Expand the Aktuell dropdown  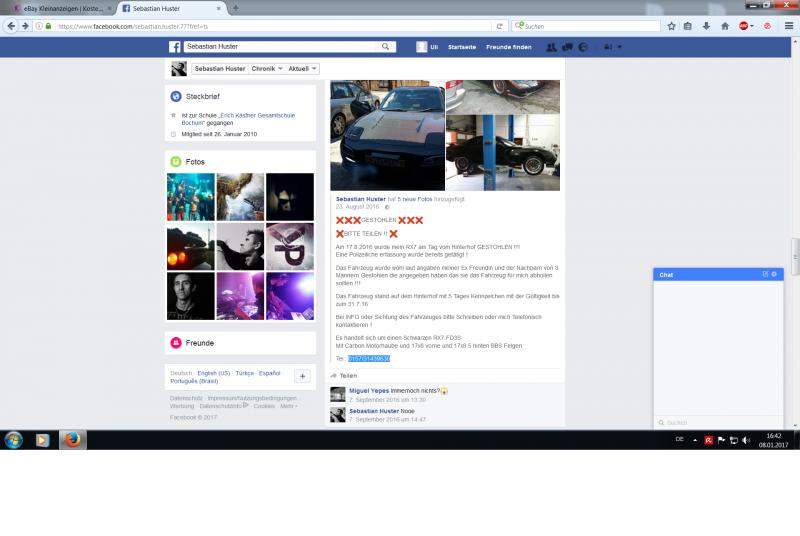(x=302, y=69)
